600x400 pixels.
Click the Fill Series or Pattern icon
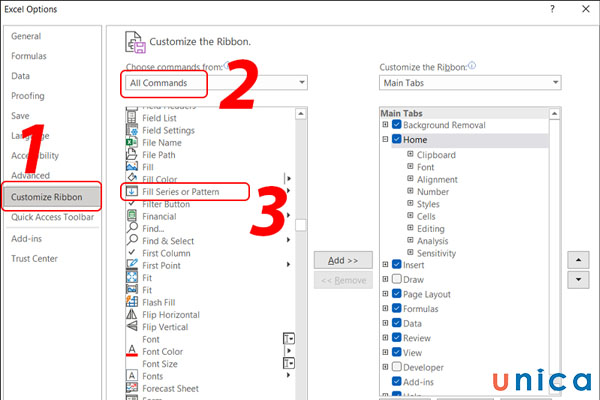click(132, 191)
